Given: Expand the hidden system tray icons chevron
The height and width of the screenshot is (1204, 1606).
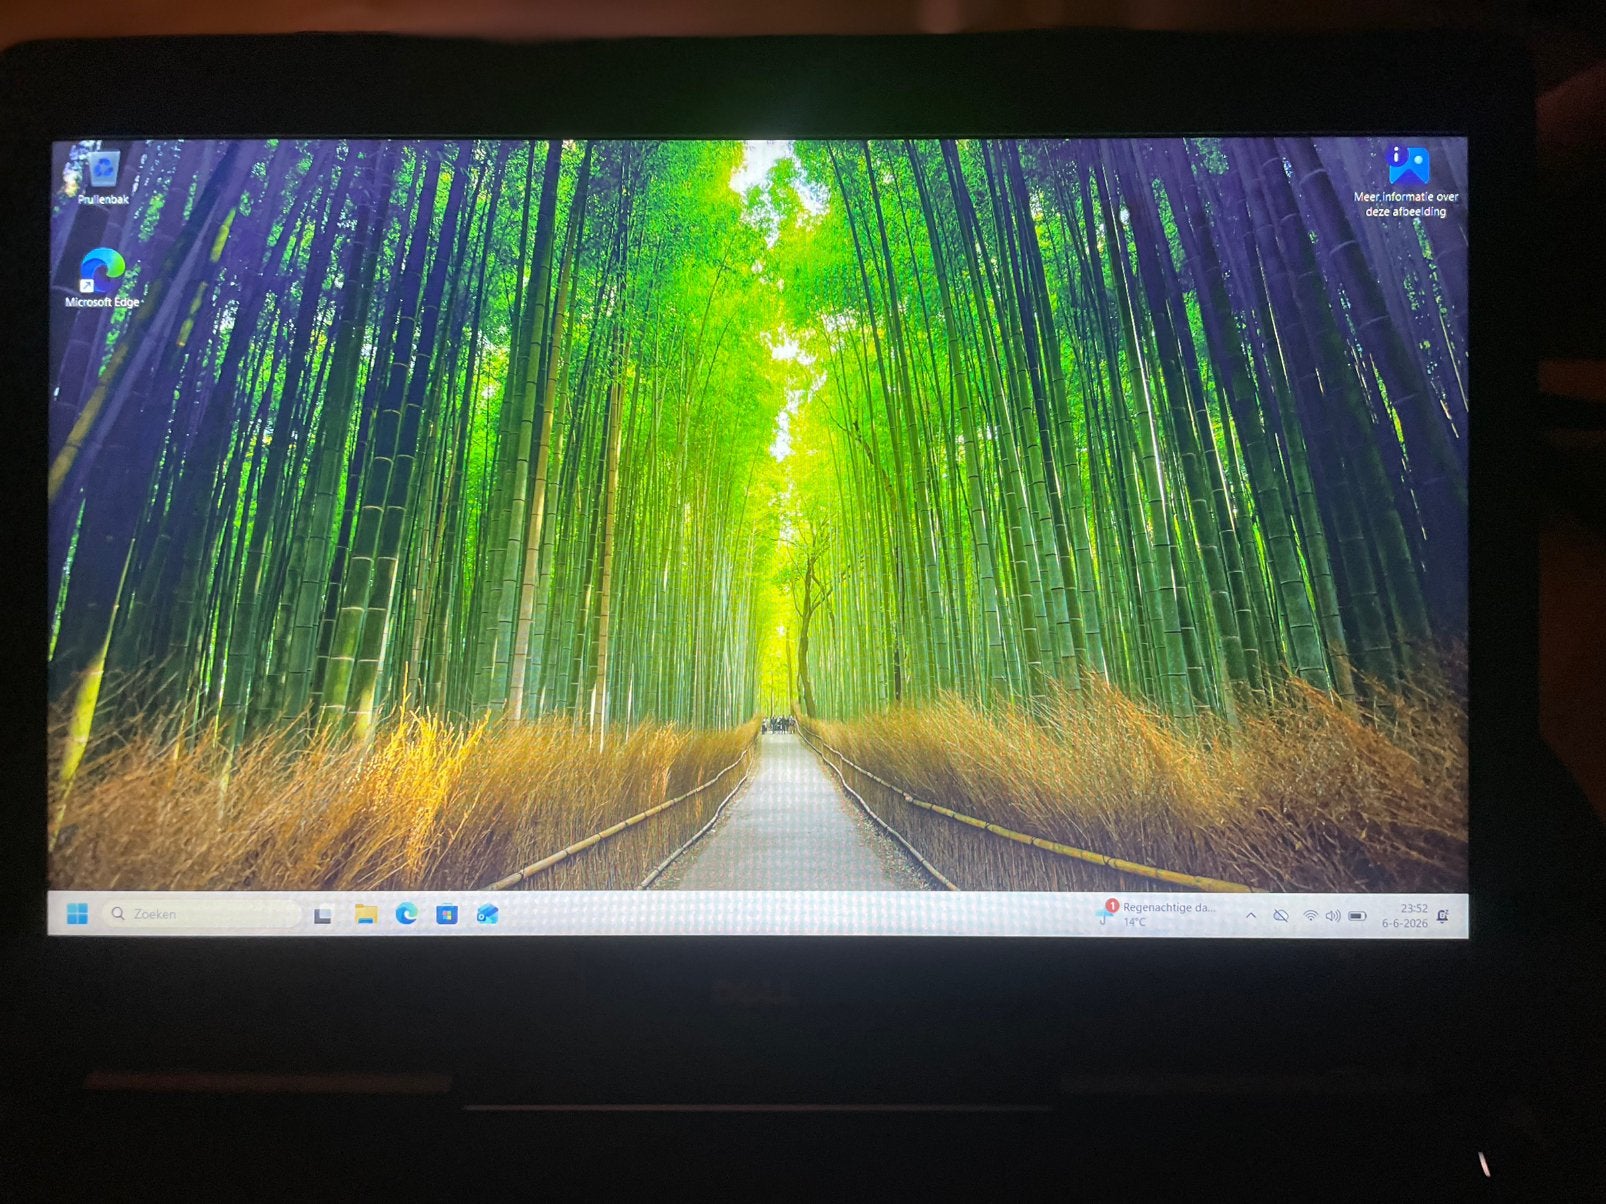Looking at the screenshot, I should (1251, 915).
